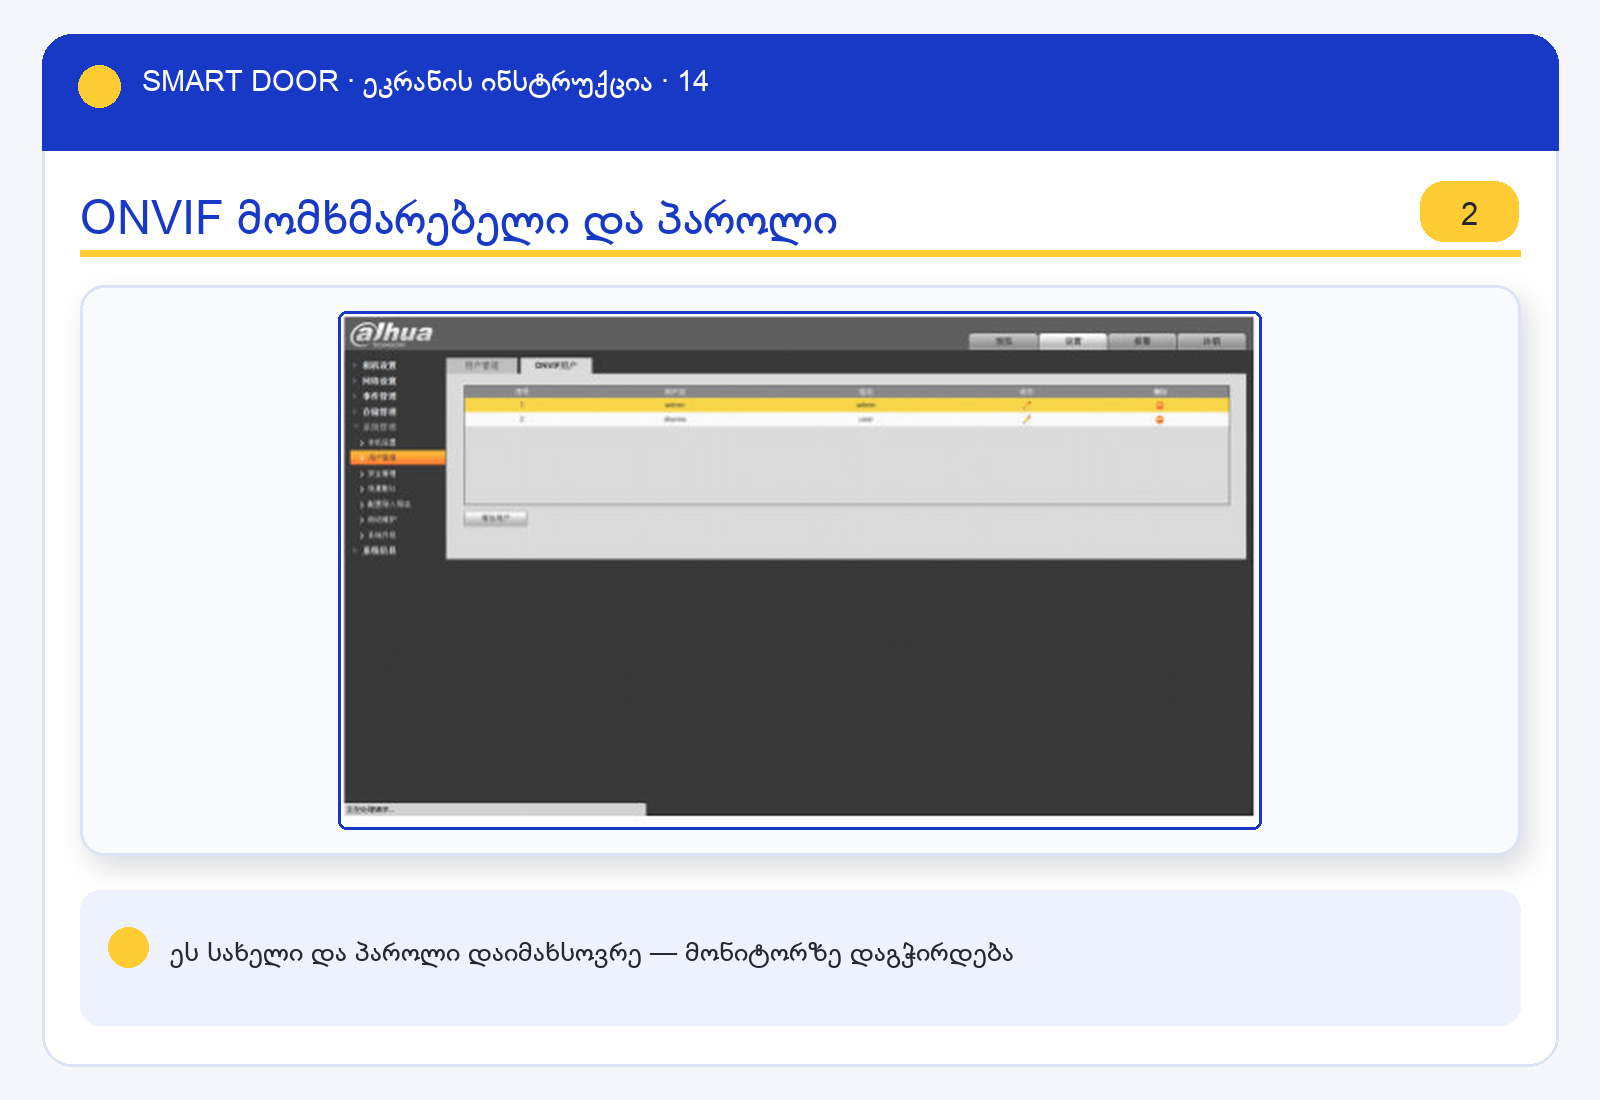
Task: Click the red delete icon in the admin row
Action: [x=1160, y=405]
